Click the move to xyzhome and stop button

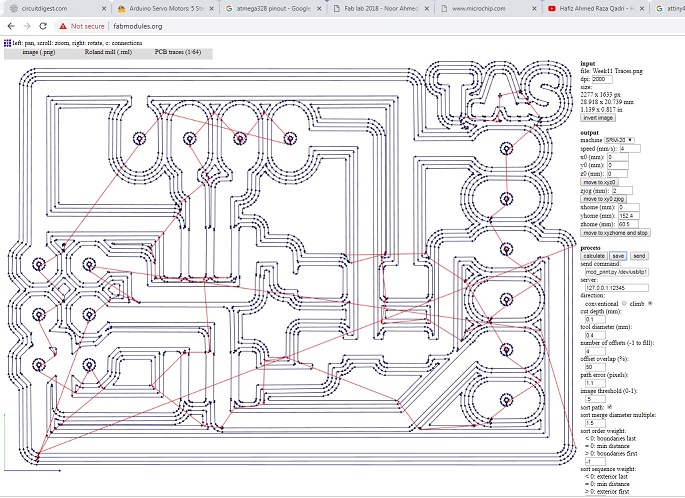pyautogui.click(x=615, y=233)
